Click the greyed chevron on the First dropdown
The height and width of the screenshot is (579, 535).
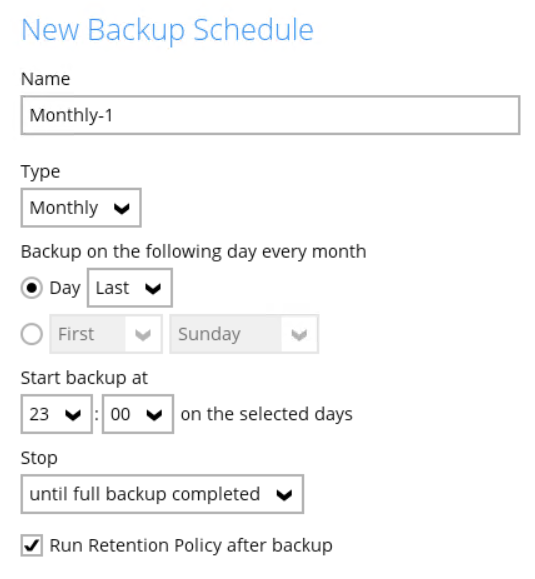click(x=143, y=335)
